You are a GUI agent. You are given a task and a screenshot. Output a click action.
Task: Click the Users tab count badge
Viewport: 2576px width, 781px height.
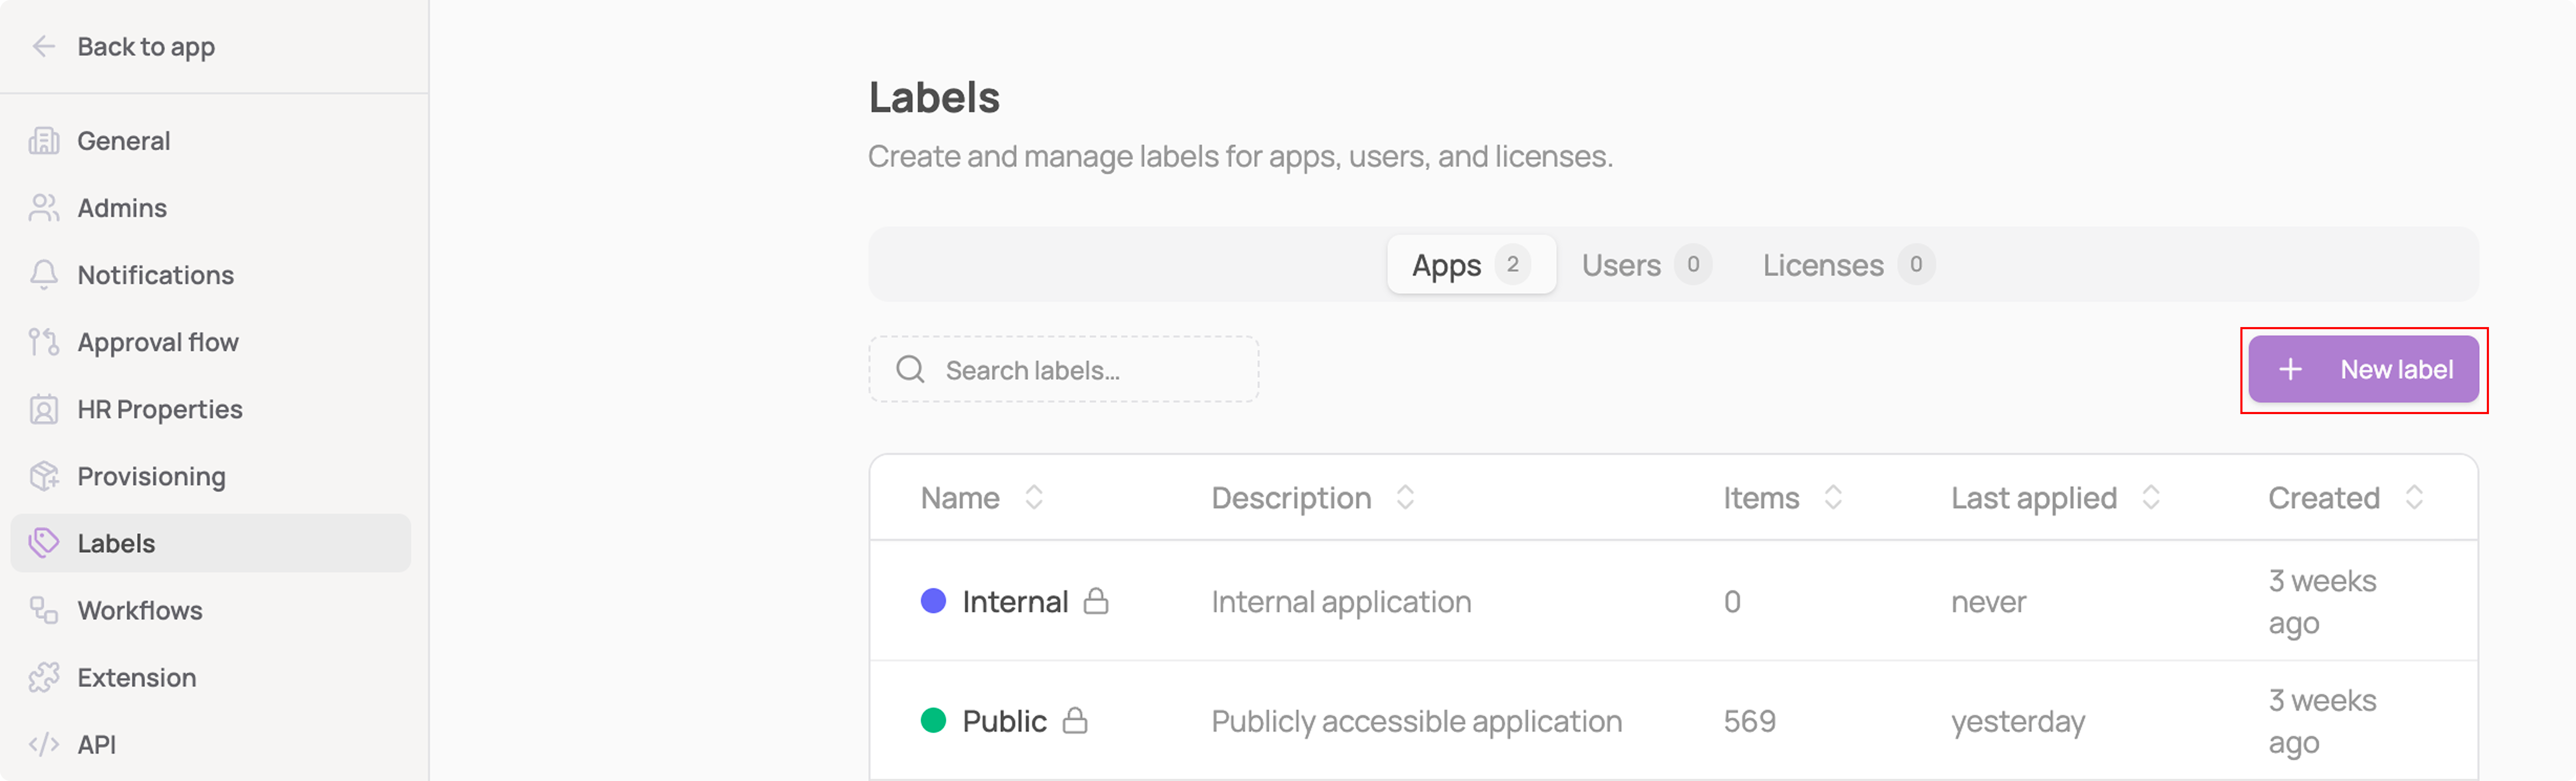point(1692,264)
